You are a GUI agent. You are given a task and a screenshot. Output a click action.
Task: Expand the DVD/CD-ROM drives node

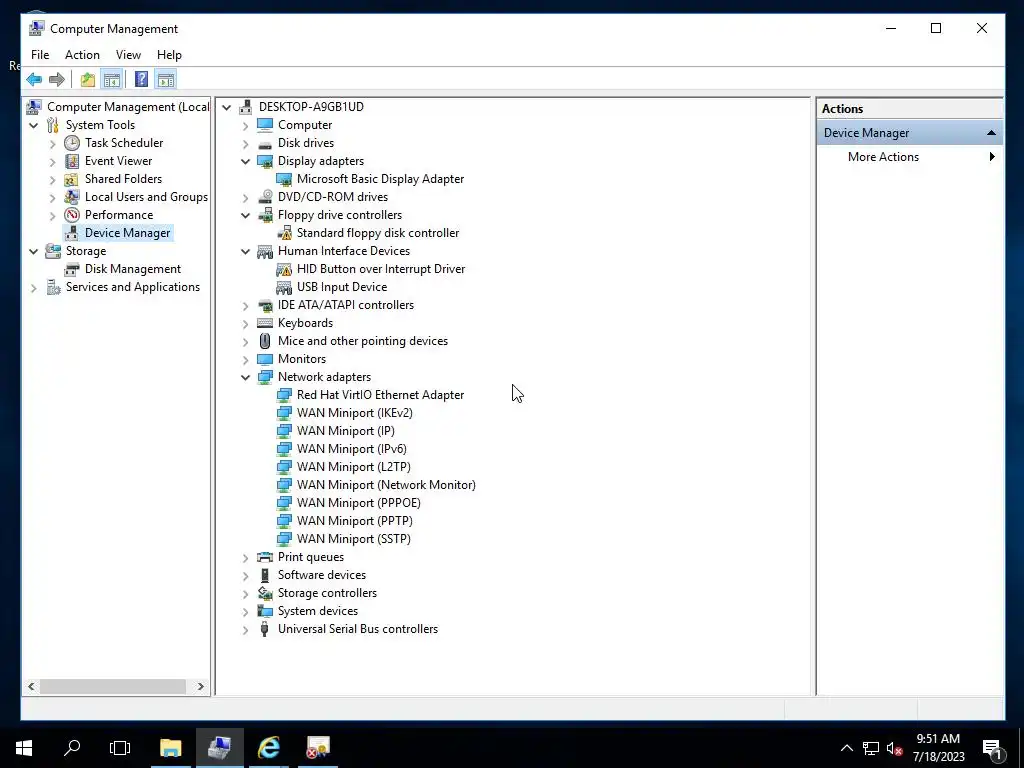coord(246,197)
